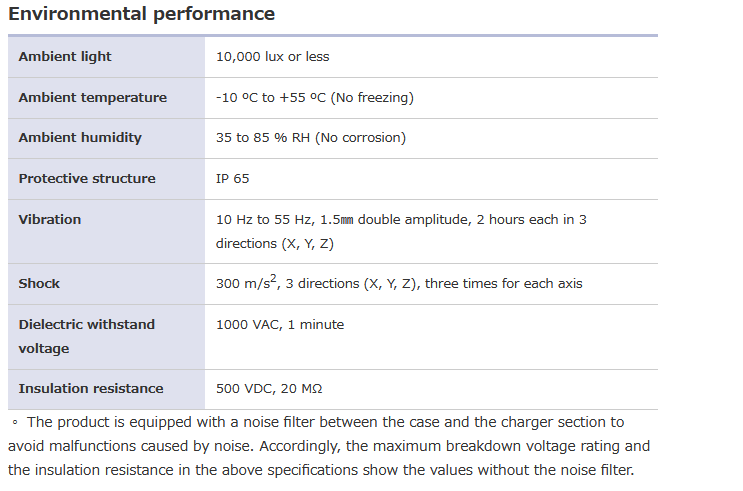
Task: Select the Shock row label
Action: (39, 283)
